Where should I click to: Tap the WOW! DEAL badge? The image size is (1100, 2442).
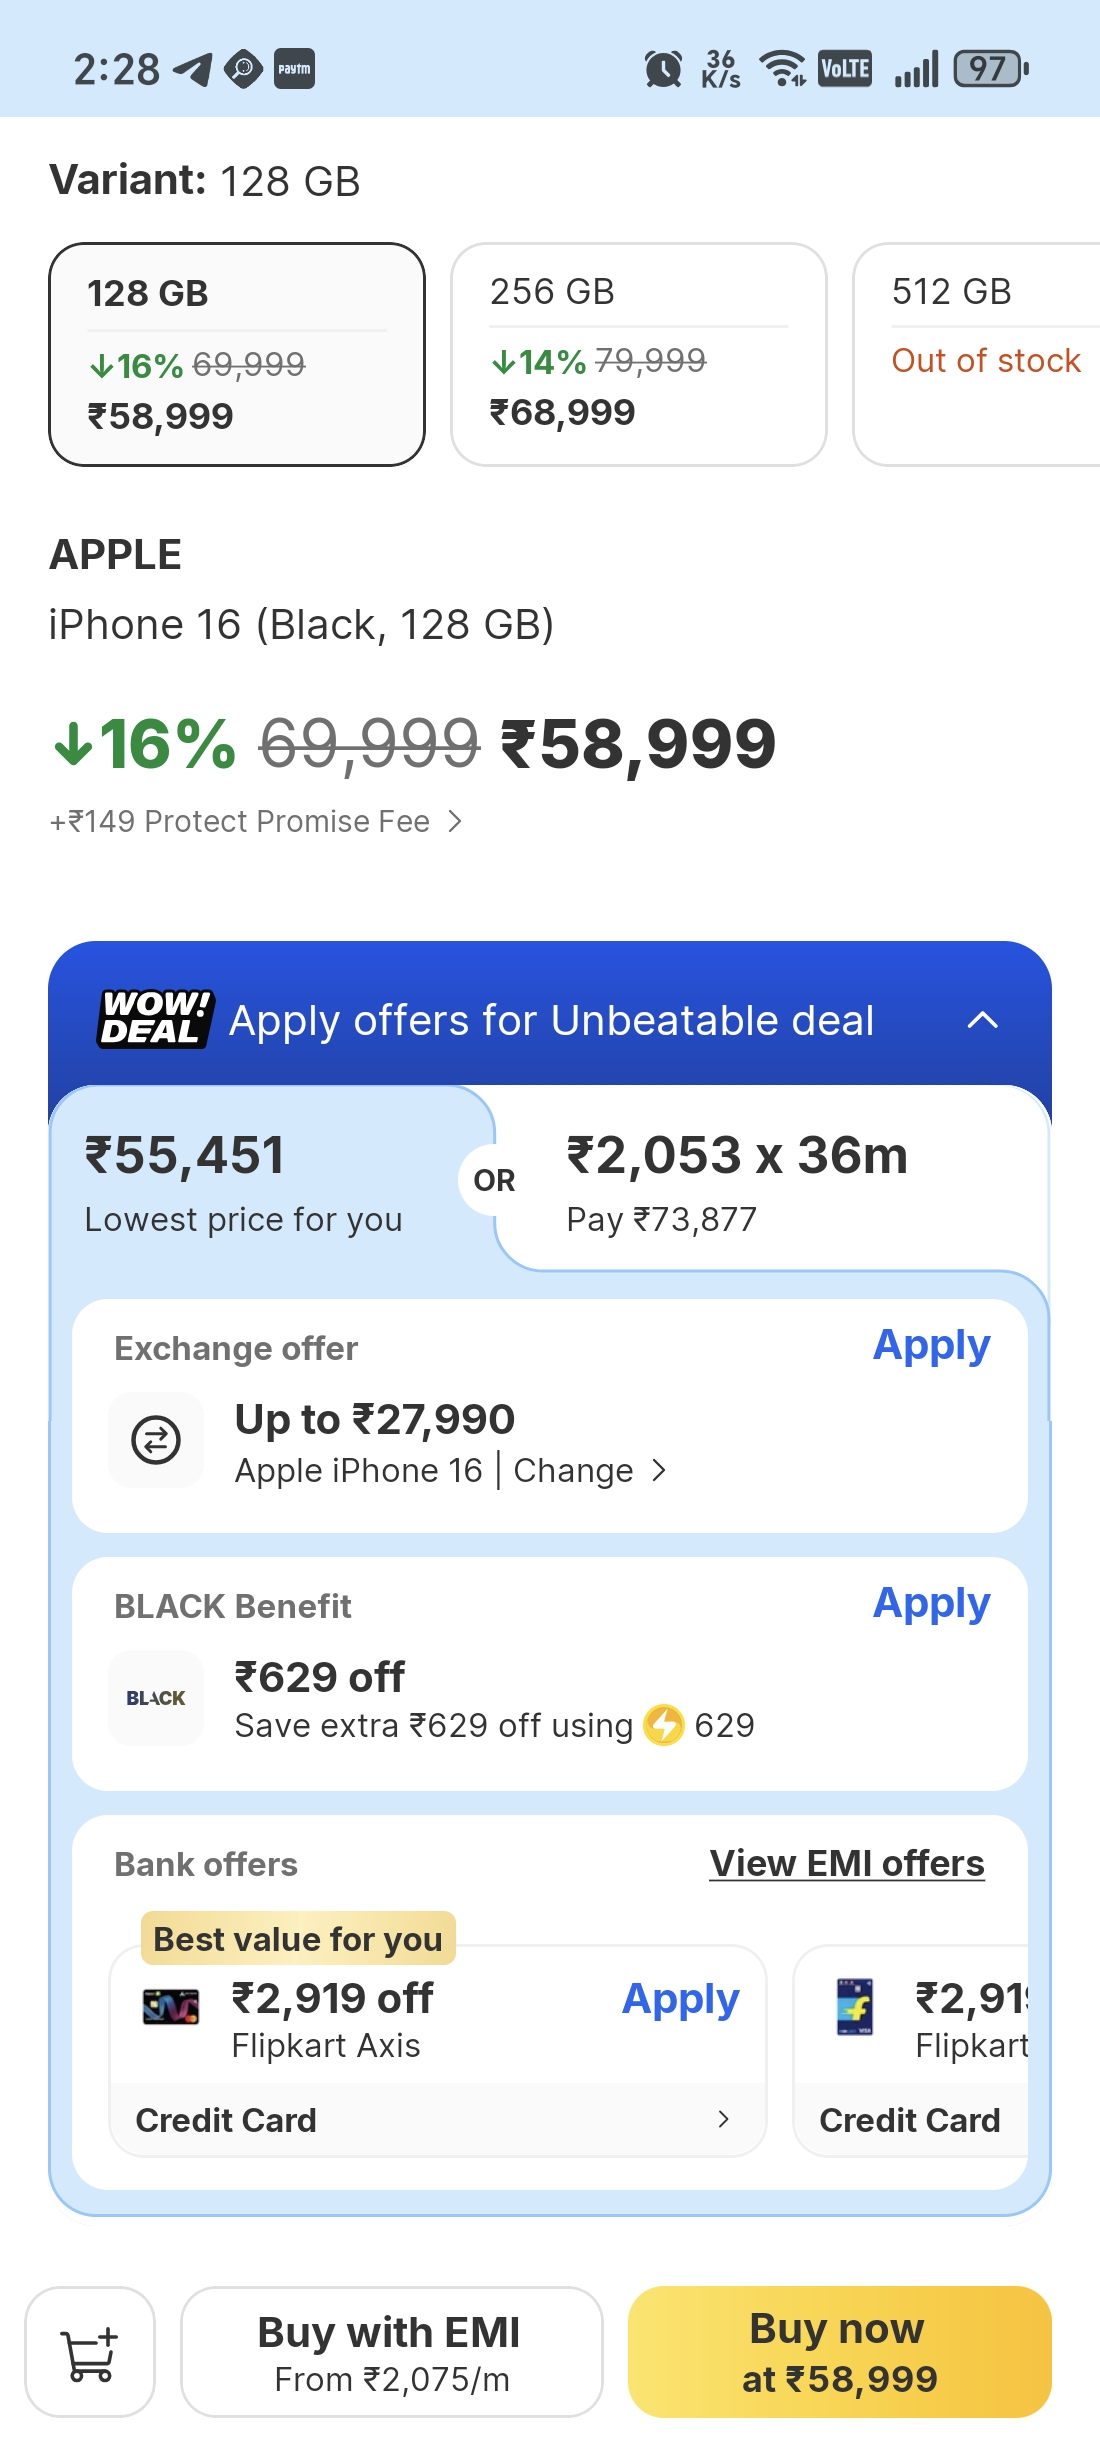point(155,1019)
